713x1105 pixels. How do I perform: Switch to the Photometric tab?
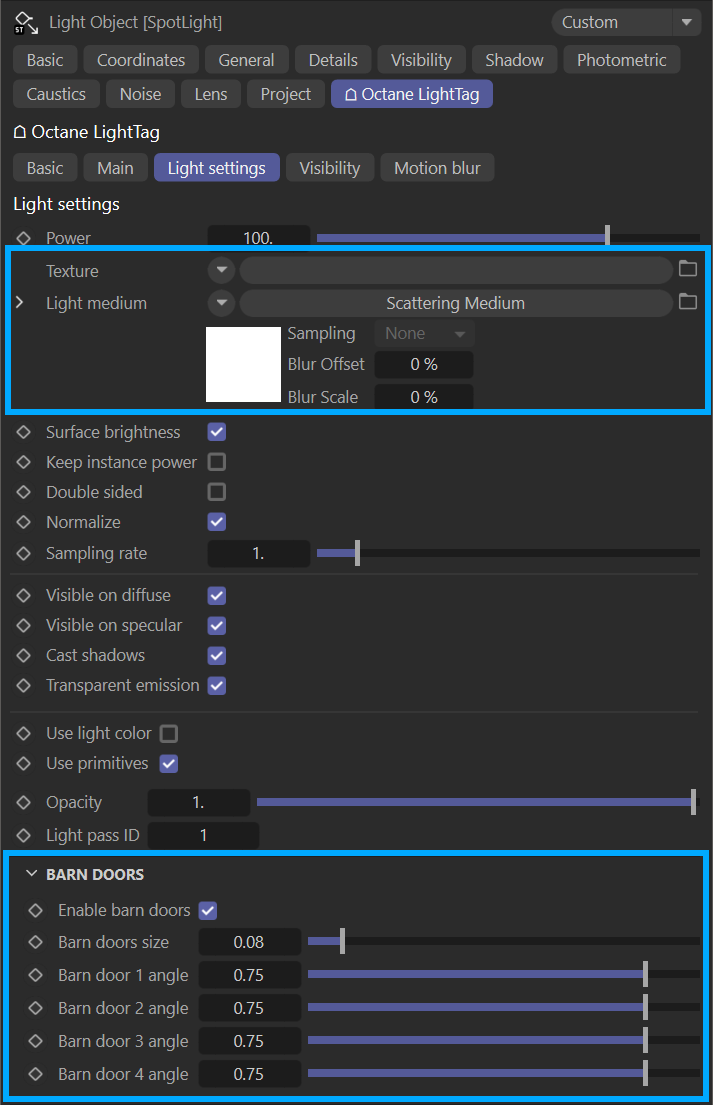coord(621,60)
